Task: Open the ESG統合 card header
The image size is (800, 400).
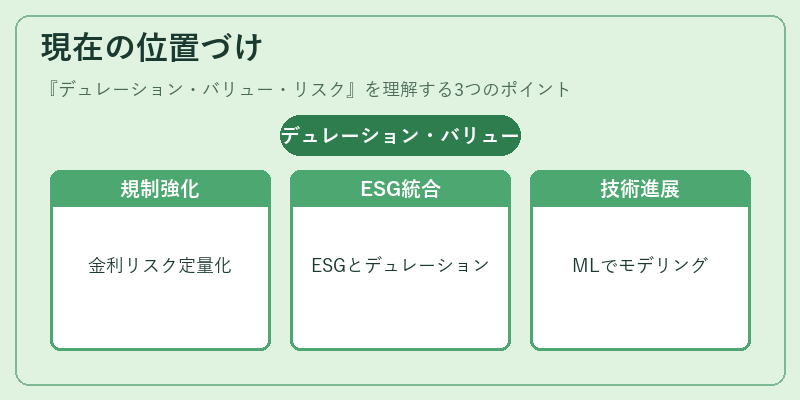Action: [401, 189]
